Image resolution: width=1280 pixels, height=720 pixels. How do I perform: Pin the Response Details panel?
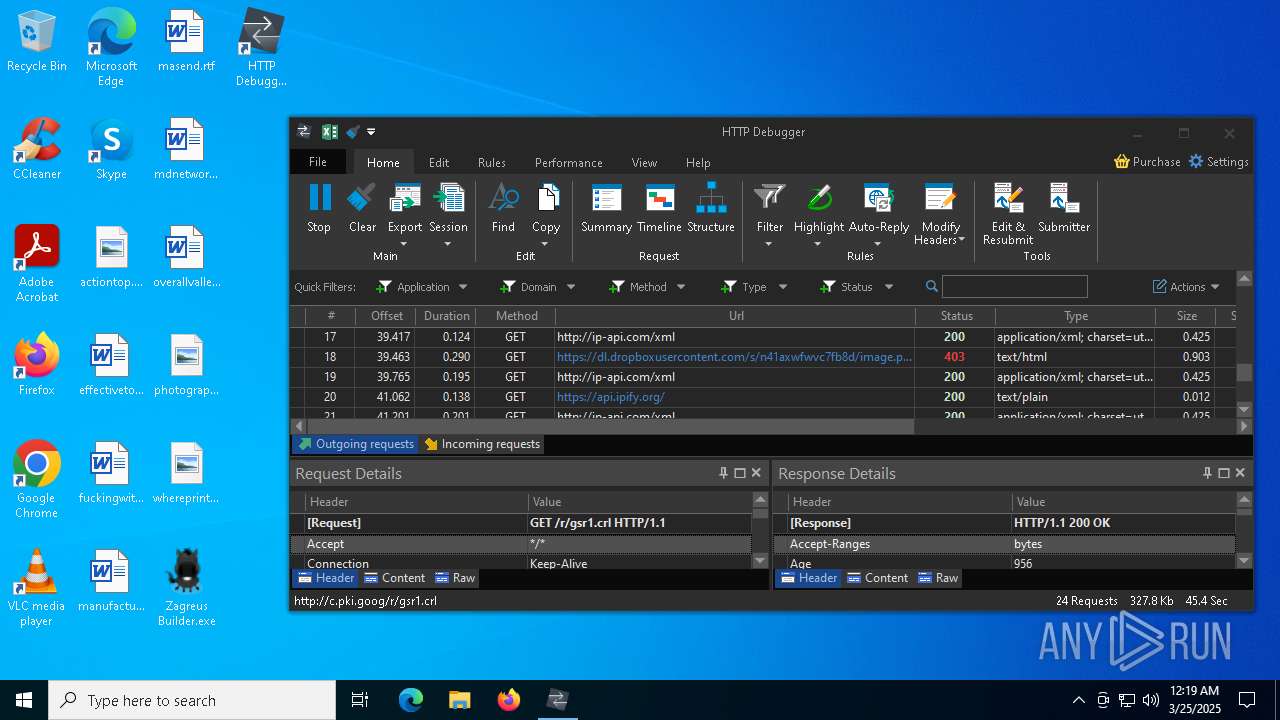[1208, 473]
